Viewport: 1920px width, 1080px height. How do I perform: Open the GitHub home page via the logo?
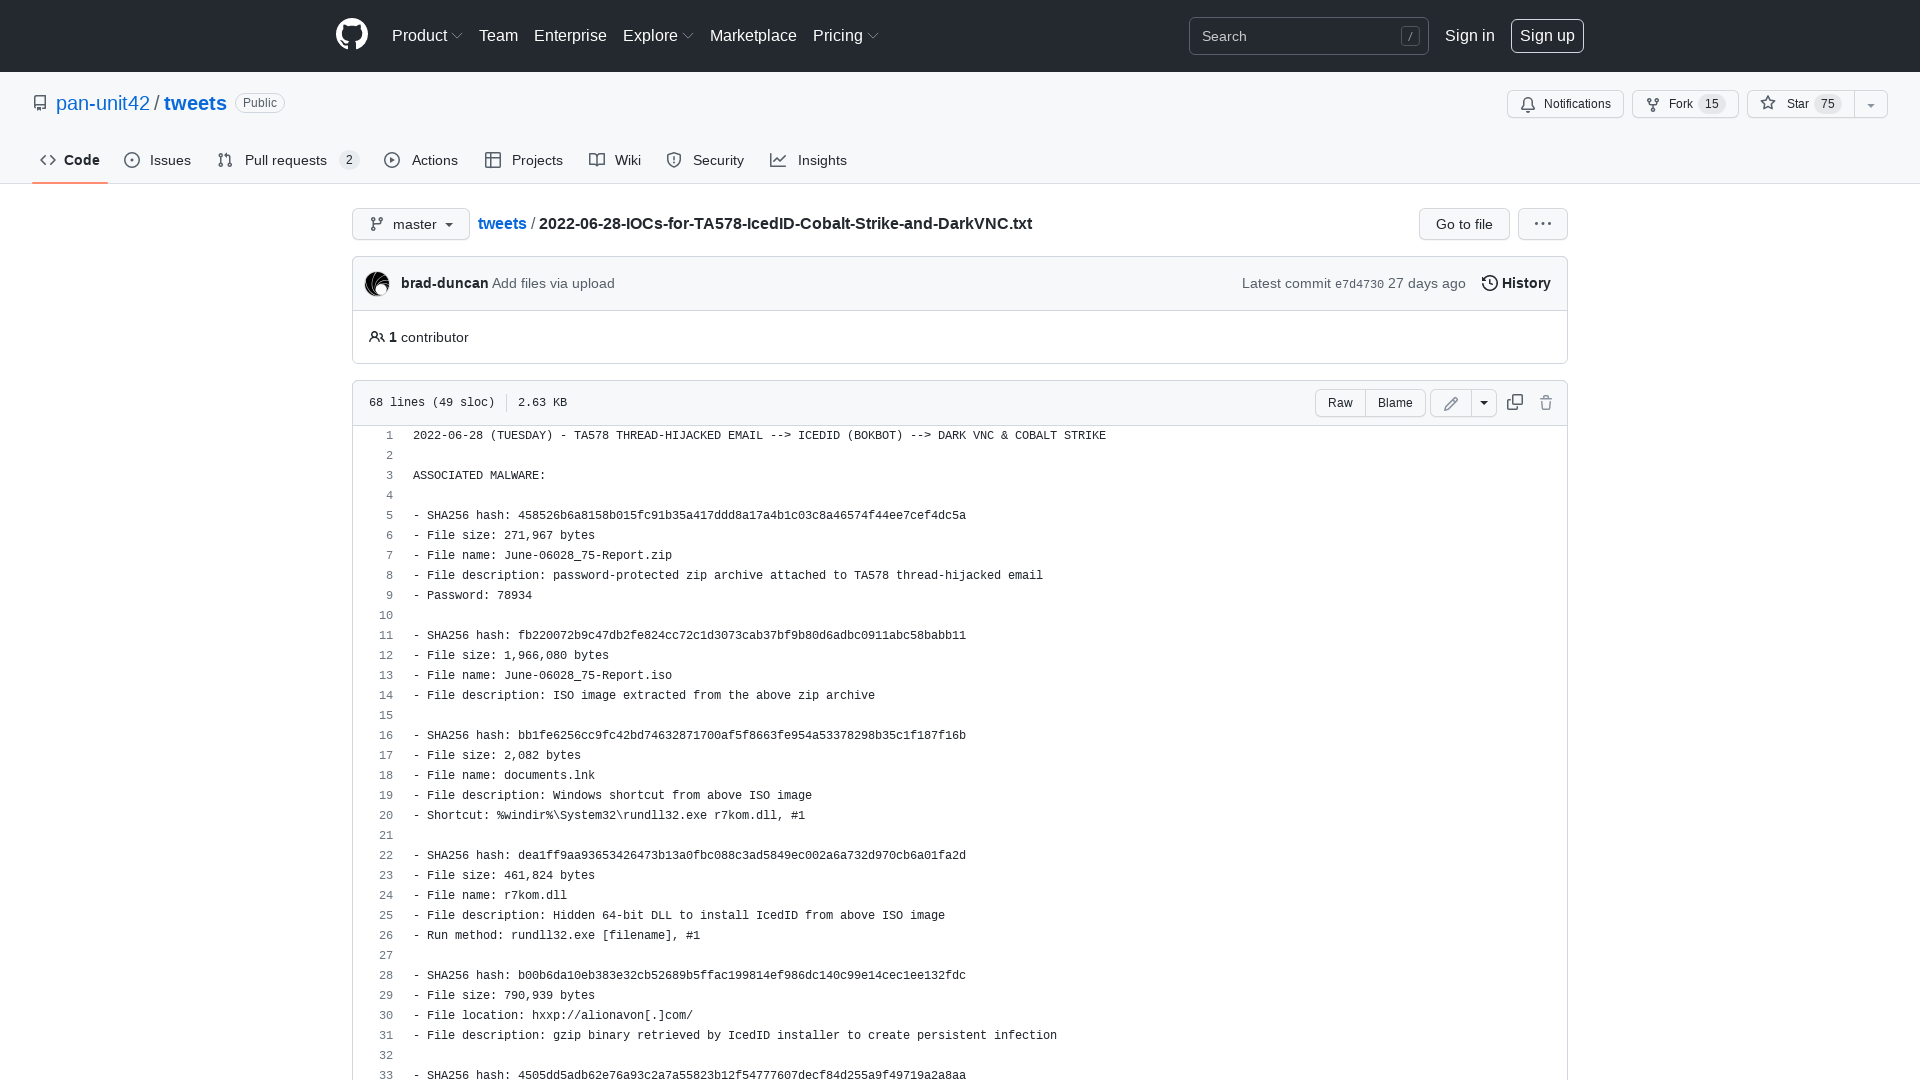tap(352, 35)
